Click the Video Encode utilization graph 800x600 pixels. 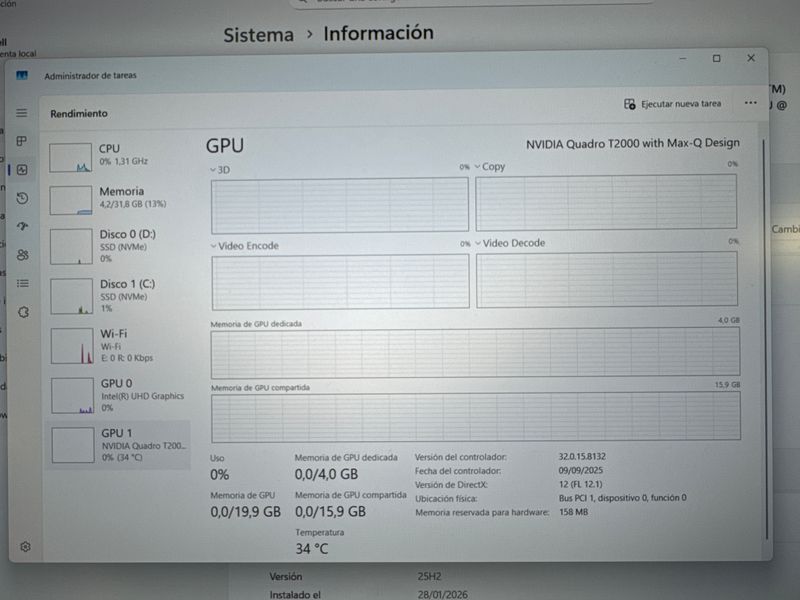[340, 282]
